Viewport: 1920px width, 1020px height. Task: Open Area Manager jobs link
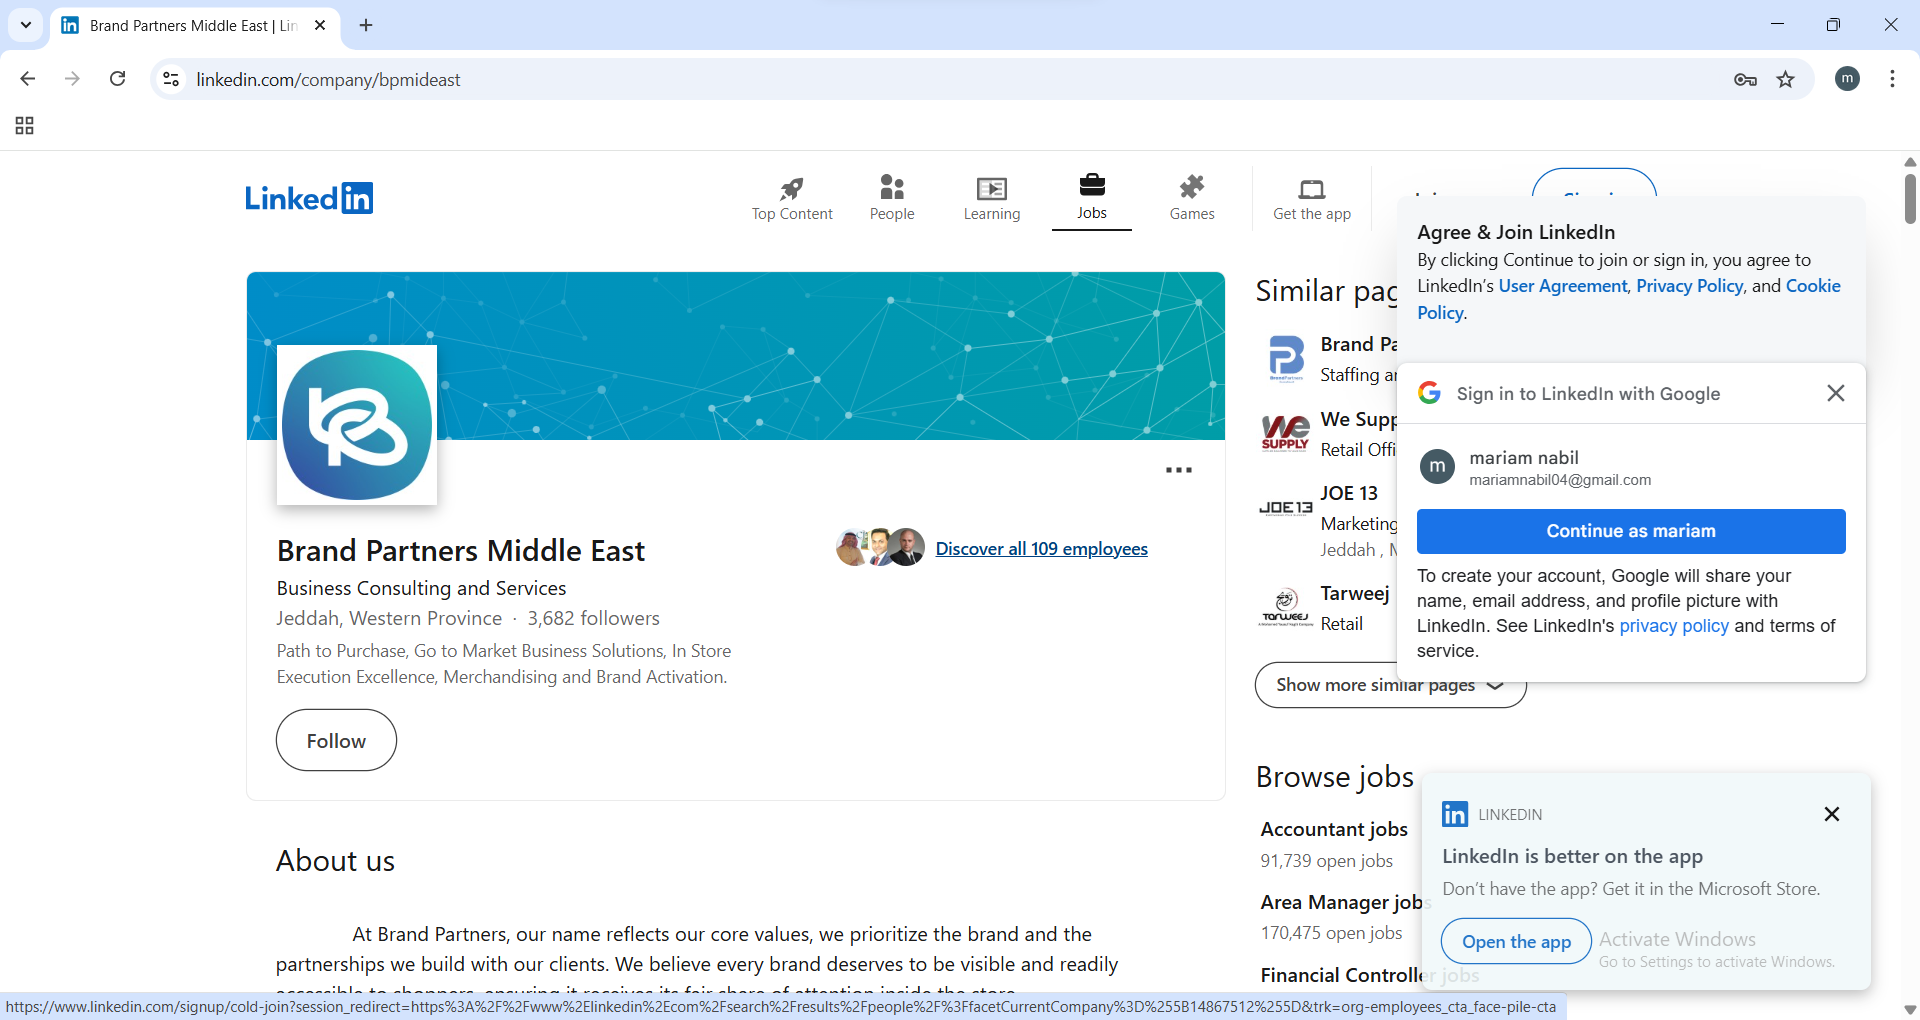(x=1341, y=902)
